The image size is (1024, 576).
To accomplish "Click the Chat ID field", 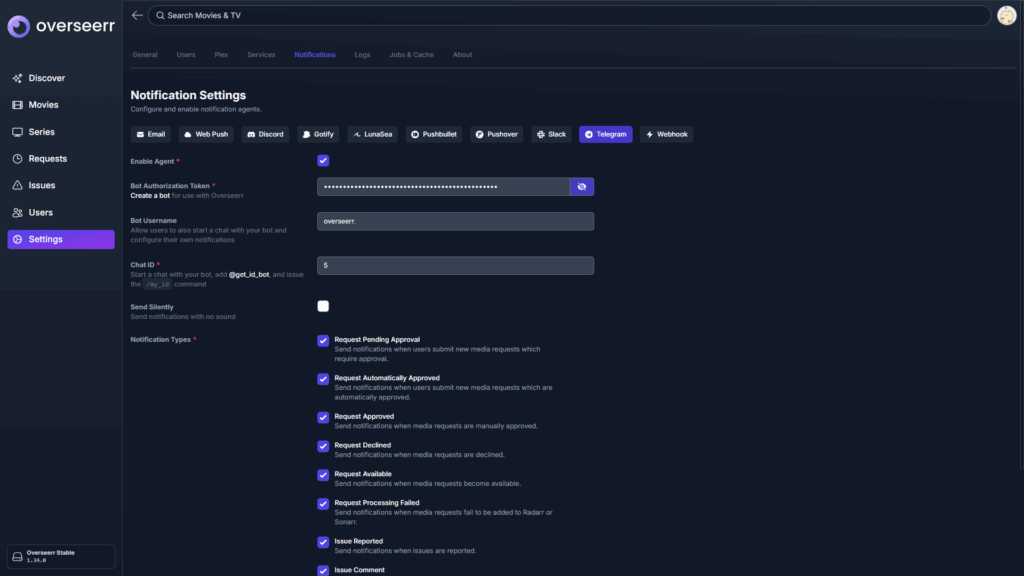I will pos(455,265).
